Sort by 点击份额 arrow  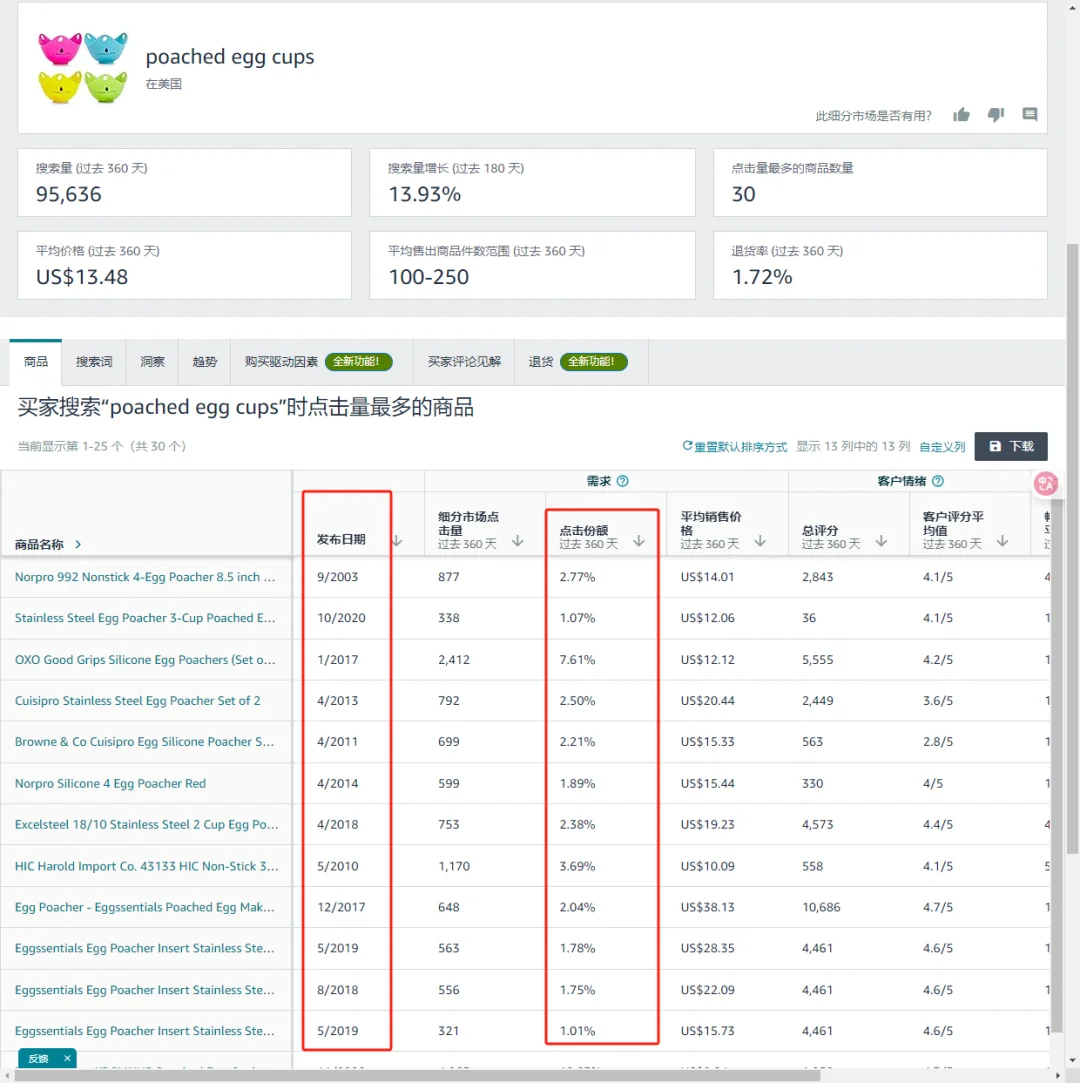pos(639,541)
